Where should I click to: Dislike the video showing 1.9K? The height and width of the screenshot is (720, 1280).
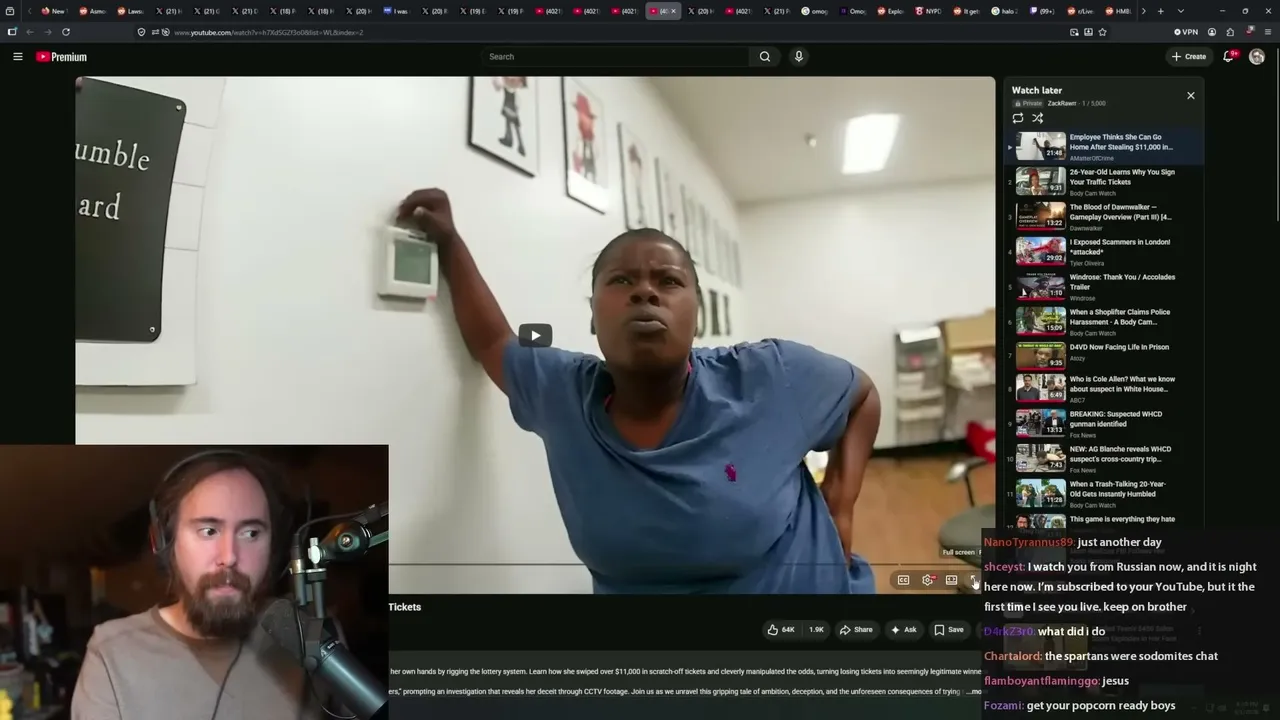816,630
